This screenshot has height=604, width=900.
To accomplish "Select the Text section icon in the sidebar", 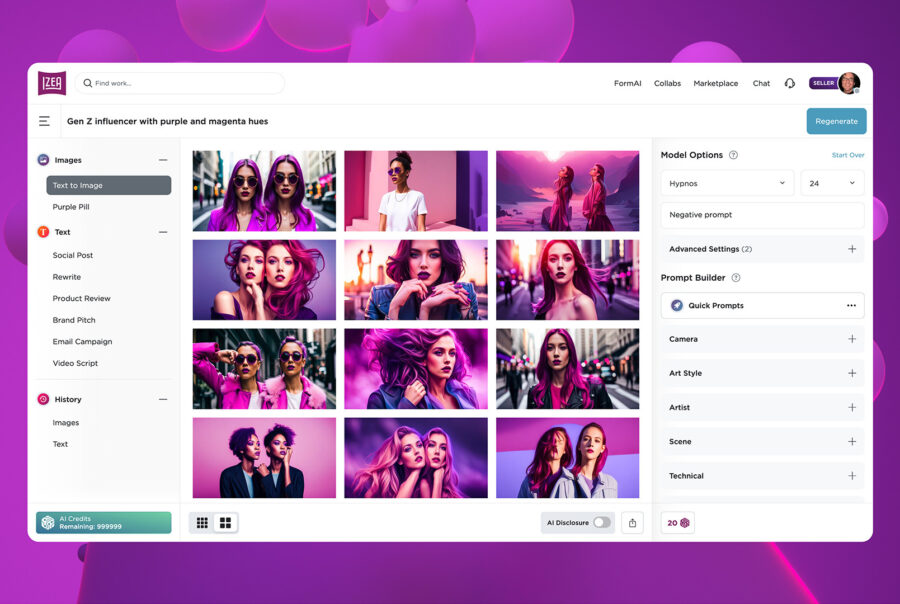I will click(x=42, y=232).
